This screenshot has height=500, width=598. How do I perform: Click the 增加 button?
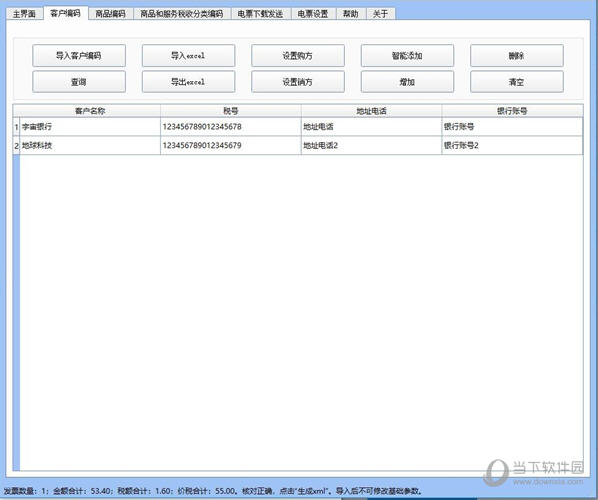(x=407, y=82)
